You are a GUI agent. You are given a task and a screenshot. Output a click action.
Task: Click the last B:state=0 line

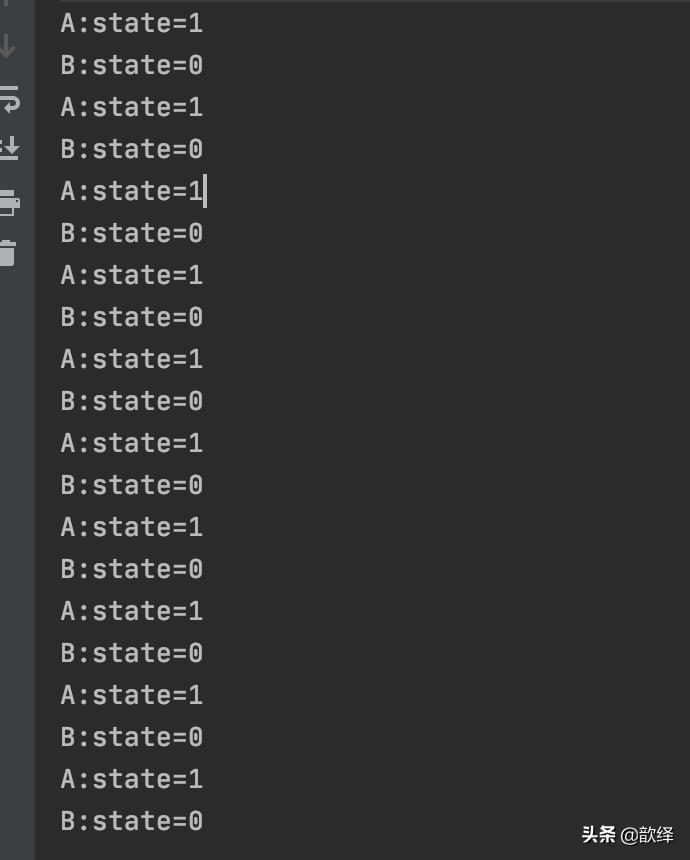pos(130,820)
